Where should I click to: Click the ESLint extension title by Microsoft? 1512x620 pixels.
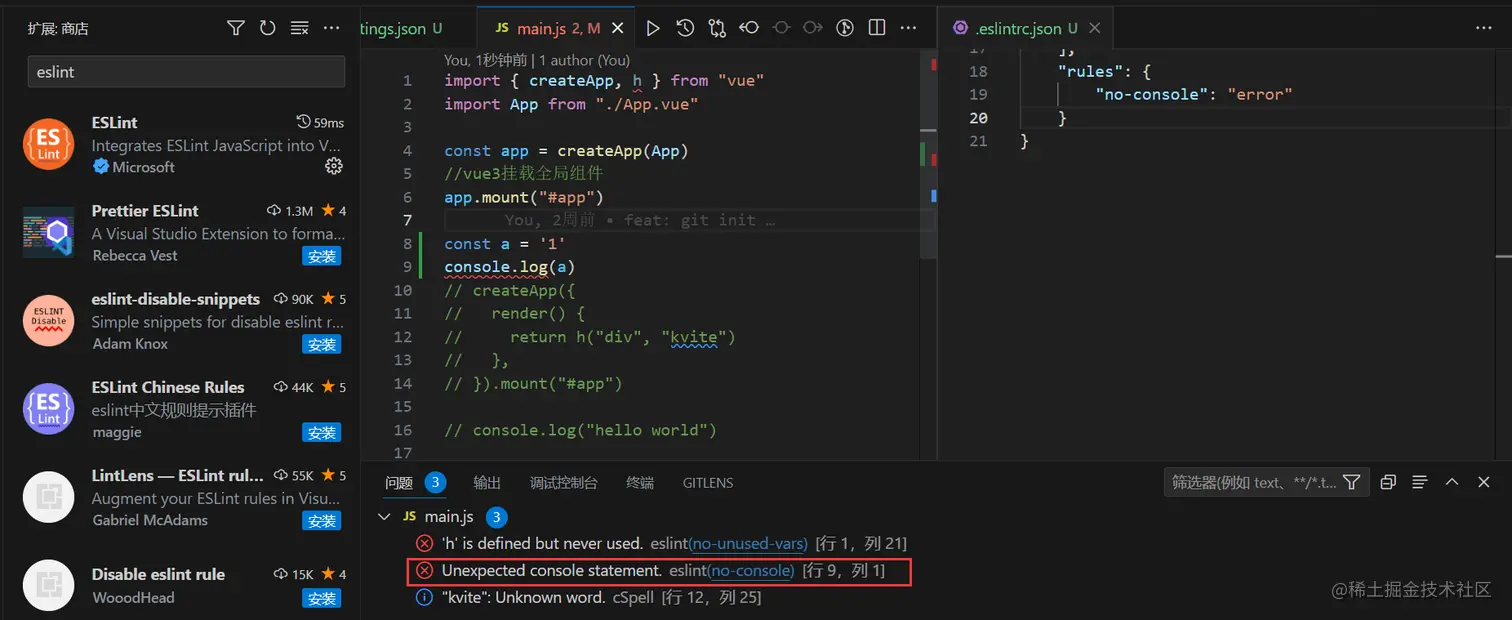[115, 122]
